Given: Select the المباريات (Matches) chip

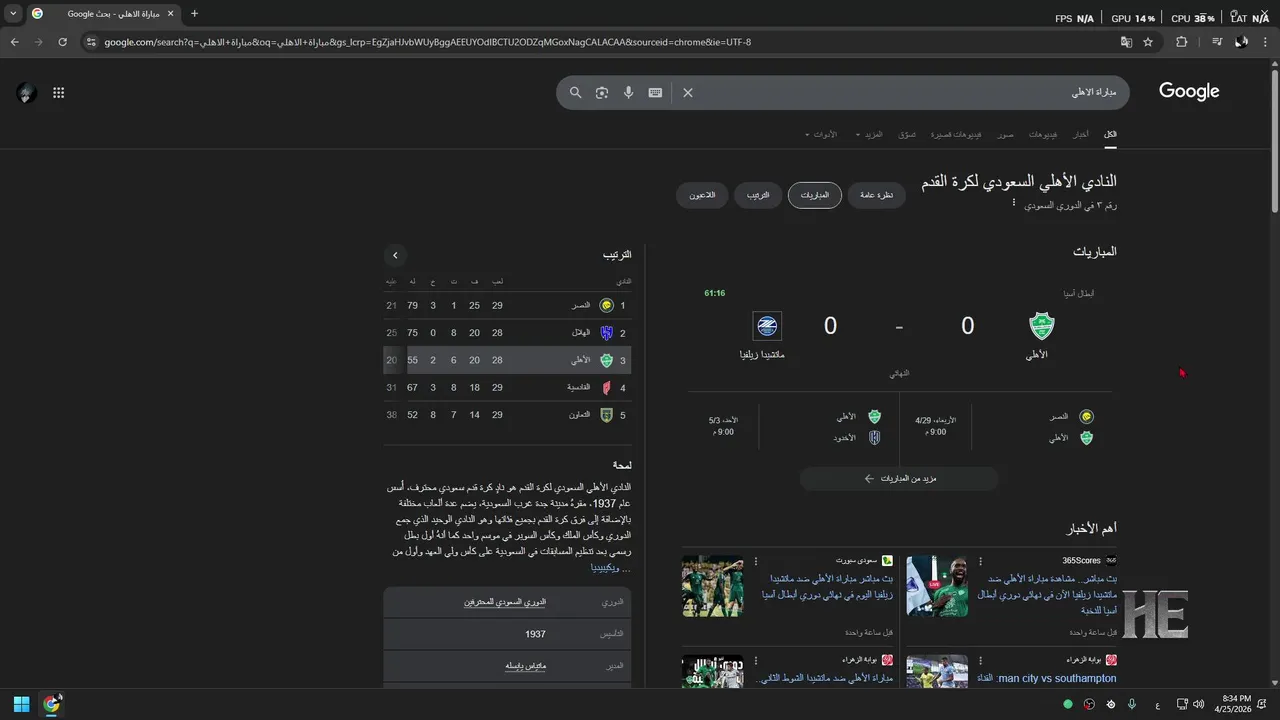Looking at the screenshot, I should tap(815, 196).
